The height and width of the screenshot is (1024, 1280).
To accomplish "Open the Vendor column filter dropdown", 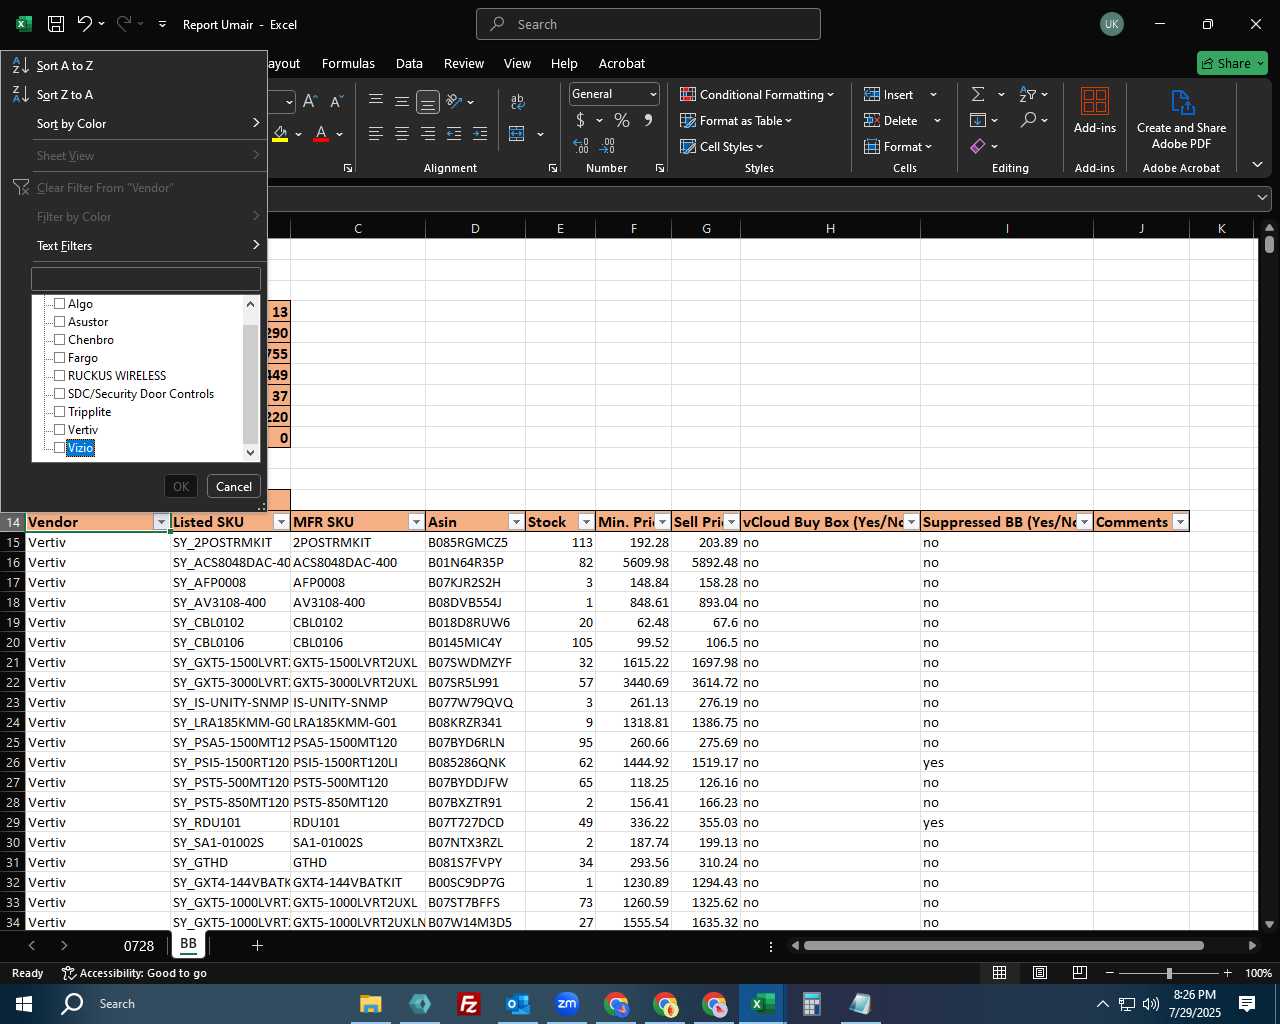I will coord(161,522).
